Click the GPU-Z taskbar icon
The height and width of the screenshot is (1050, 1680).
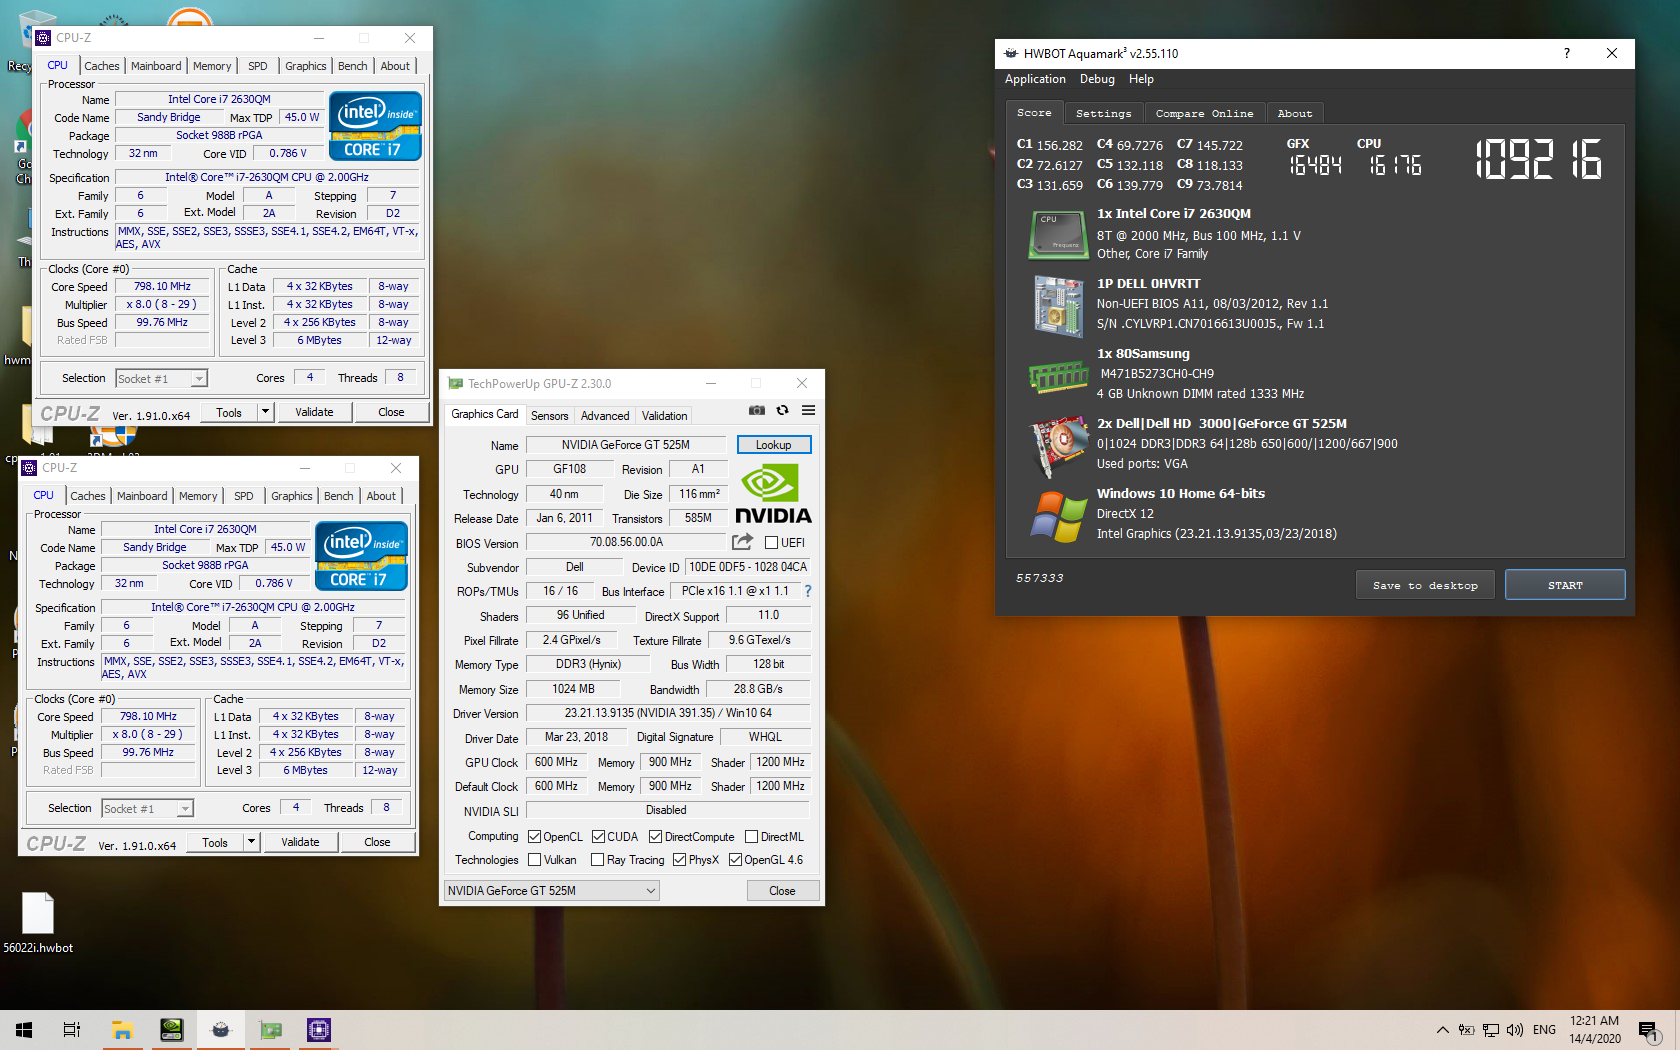pos(270,1030)
